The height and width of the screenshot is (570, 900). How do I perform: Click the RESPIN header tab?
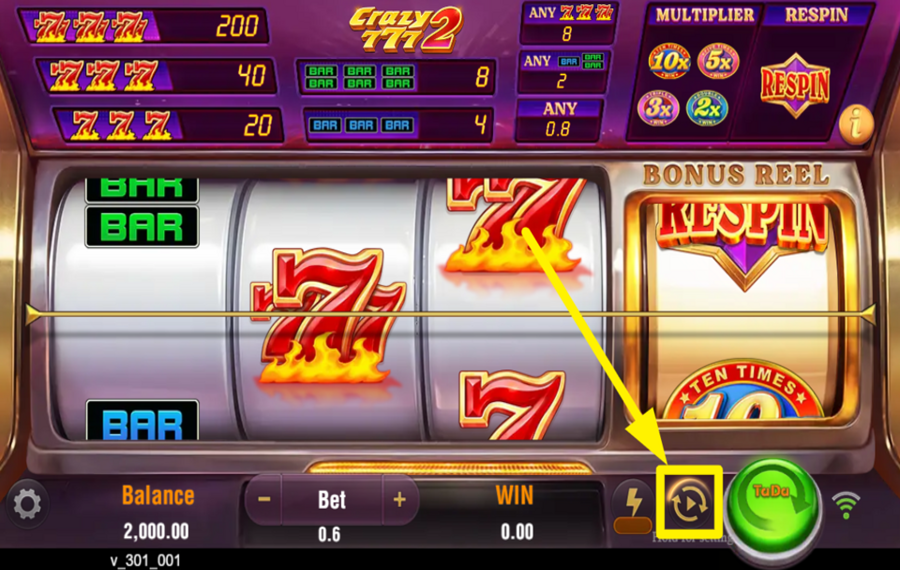point(817,15)
